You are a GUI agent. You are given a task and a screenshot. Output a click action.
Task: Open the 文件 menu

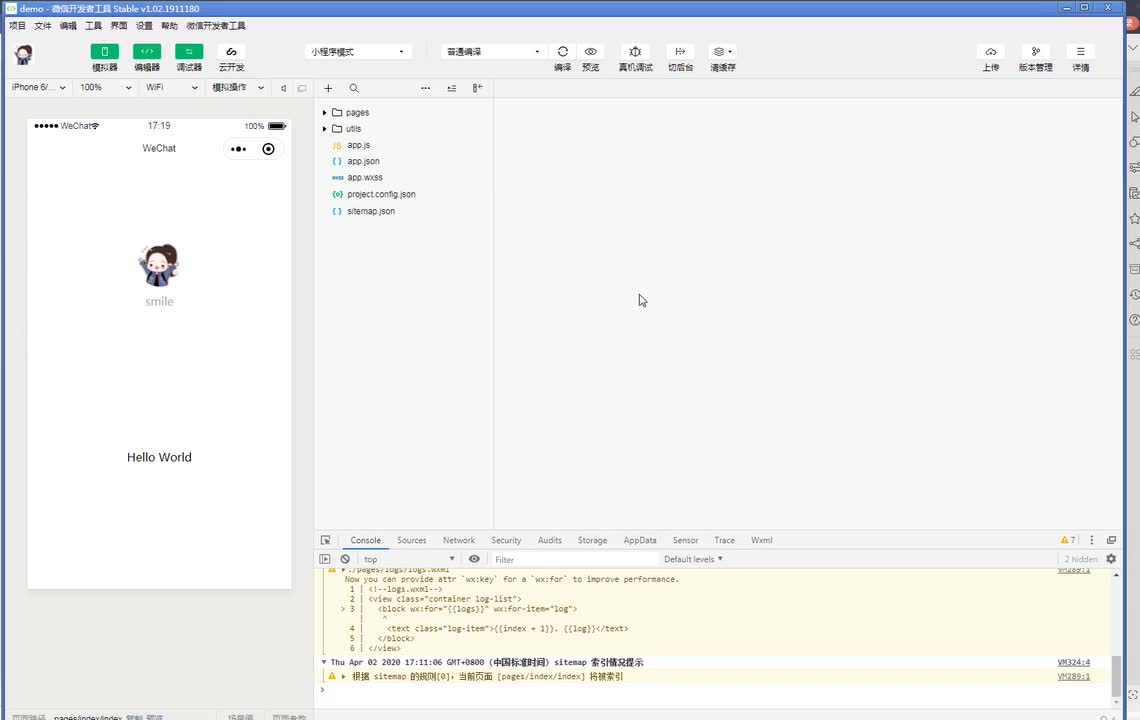pos(43,25)
